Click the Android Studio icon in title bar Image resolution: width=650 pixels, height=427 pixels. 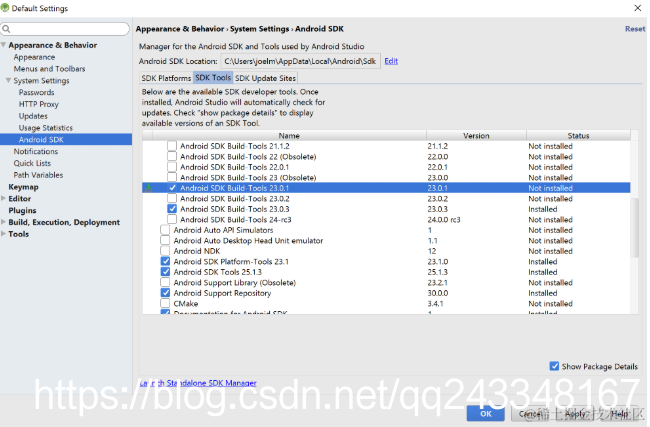pos(5,7)
